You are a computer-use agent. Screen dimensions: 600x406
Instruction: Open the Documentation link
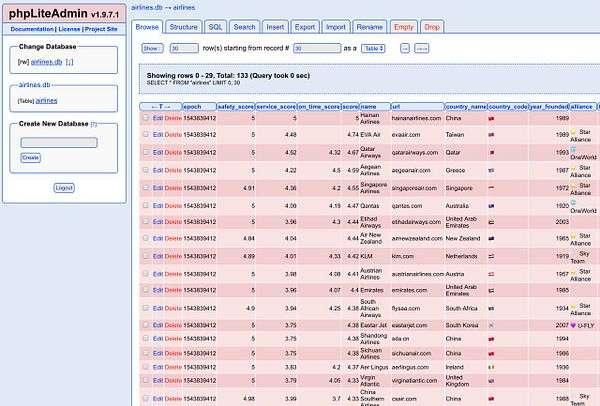[x=33, y=29]
